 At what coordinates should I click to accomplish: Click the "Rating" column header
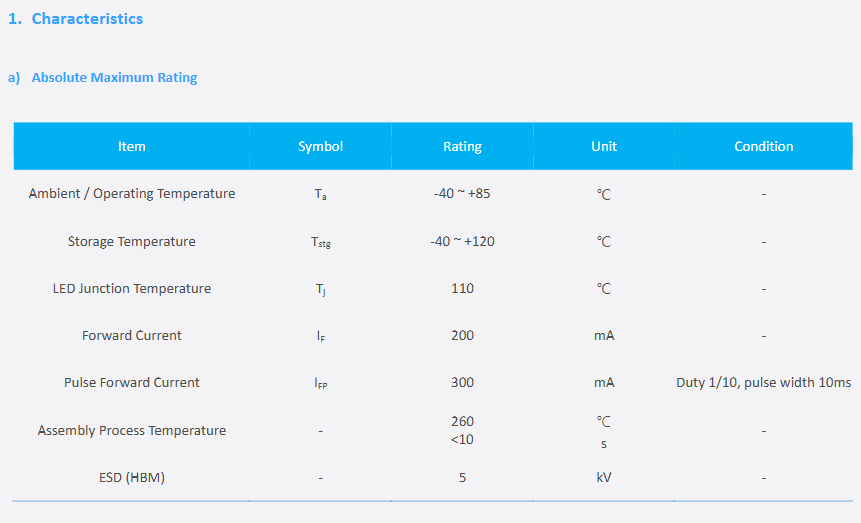coord(462,146)
